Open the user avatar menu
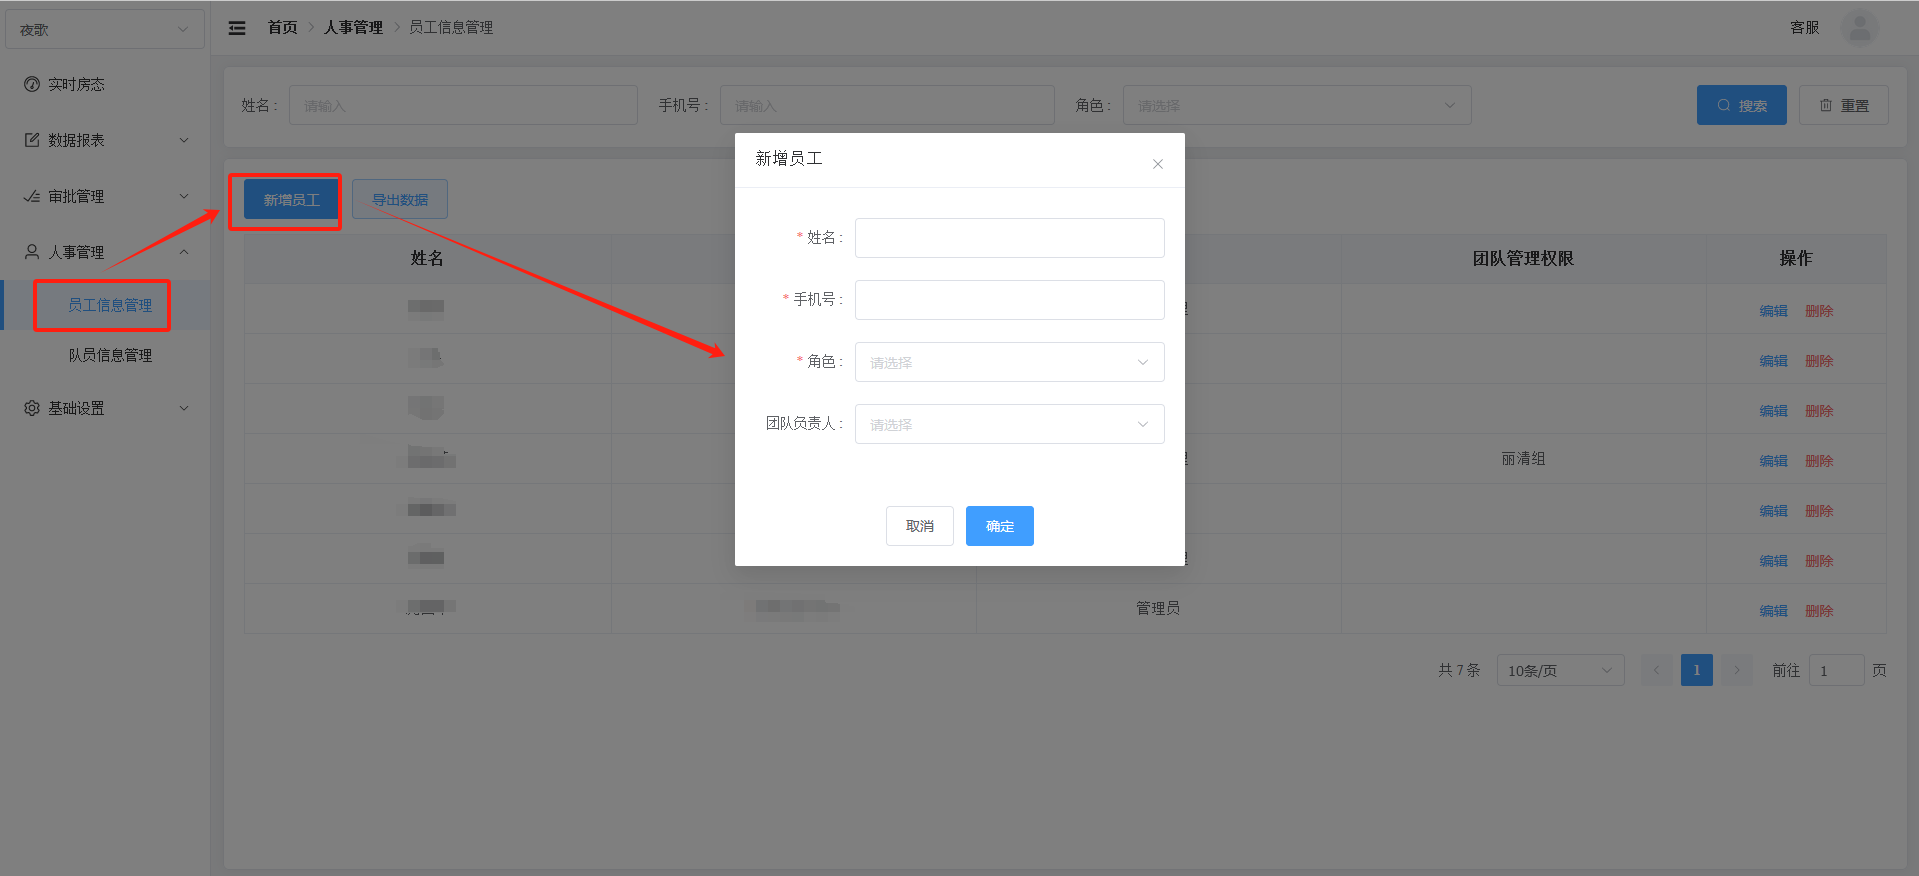1919x876 pixels. [1859, 28]
